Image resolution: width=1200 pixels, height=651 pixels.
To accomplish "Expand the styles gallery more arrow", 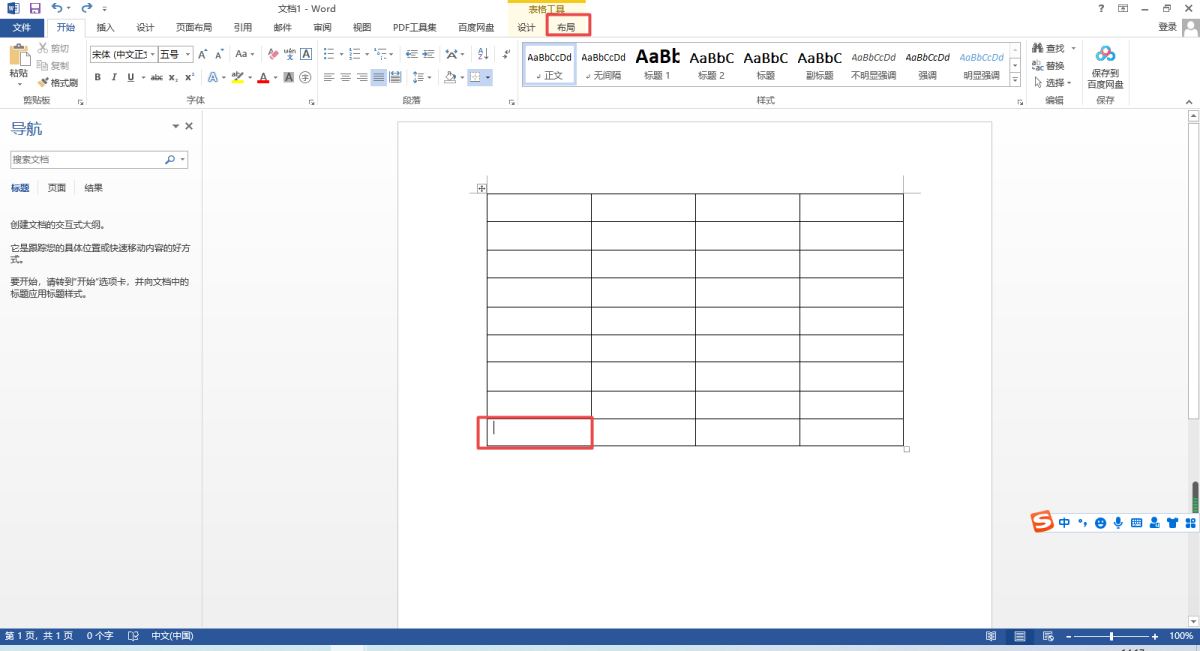I will point(1016,83).
